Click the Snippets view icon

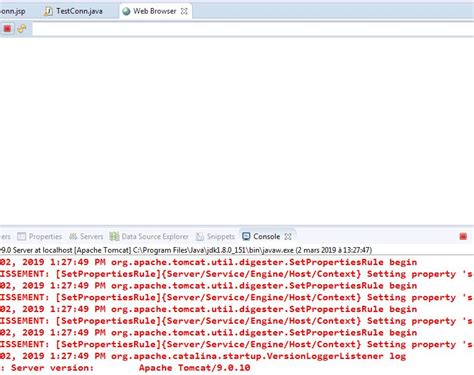[200, 236]
